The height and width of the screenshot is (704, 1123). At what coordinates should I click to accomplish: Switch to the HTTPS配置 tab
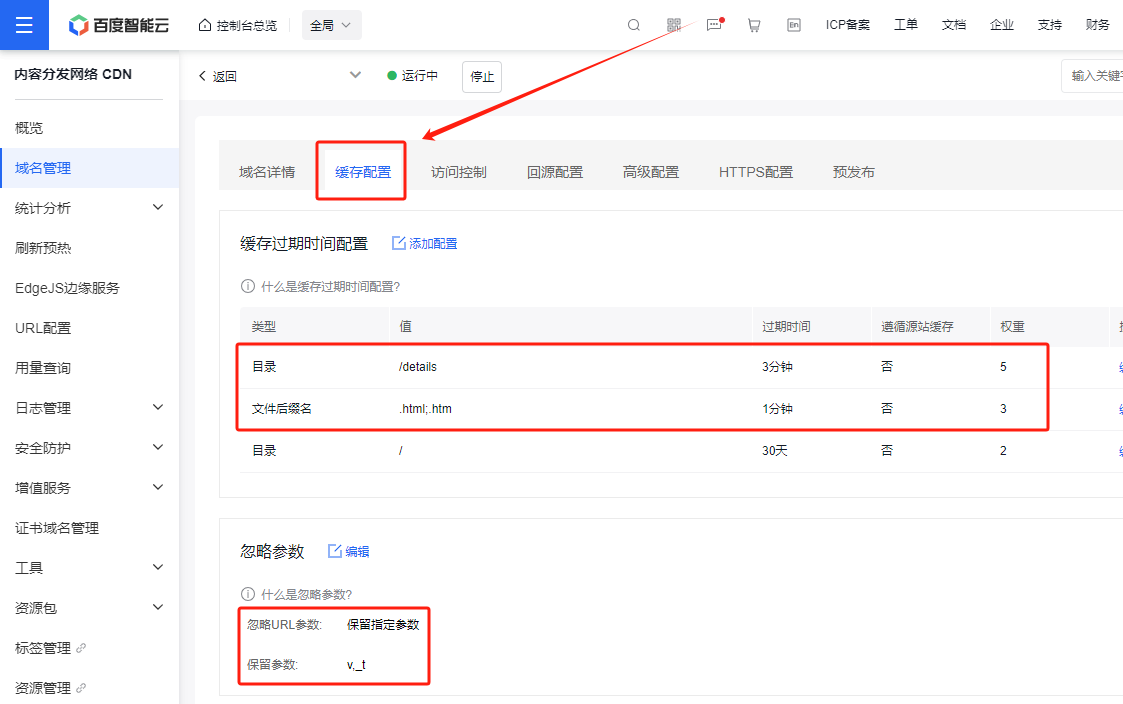coord(755,172)
